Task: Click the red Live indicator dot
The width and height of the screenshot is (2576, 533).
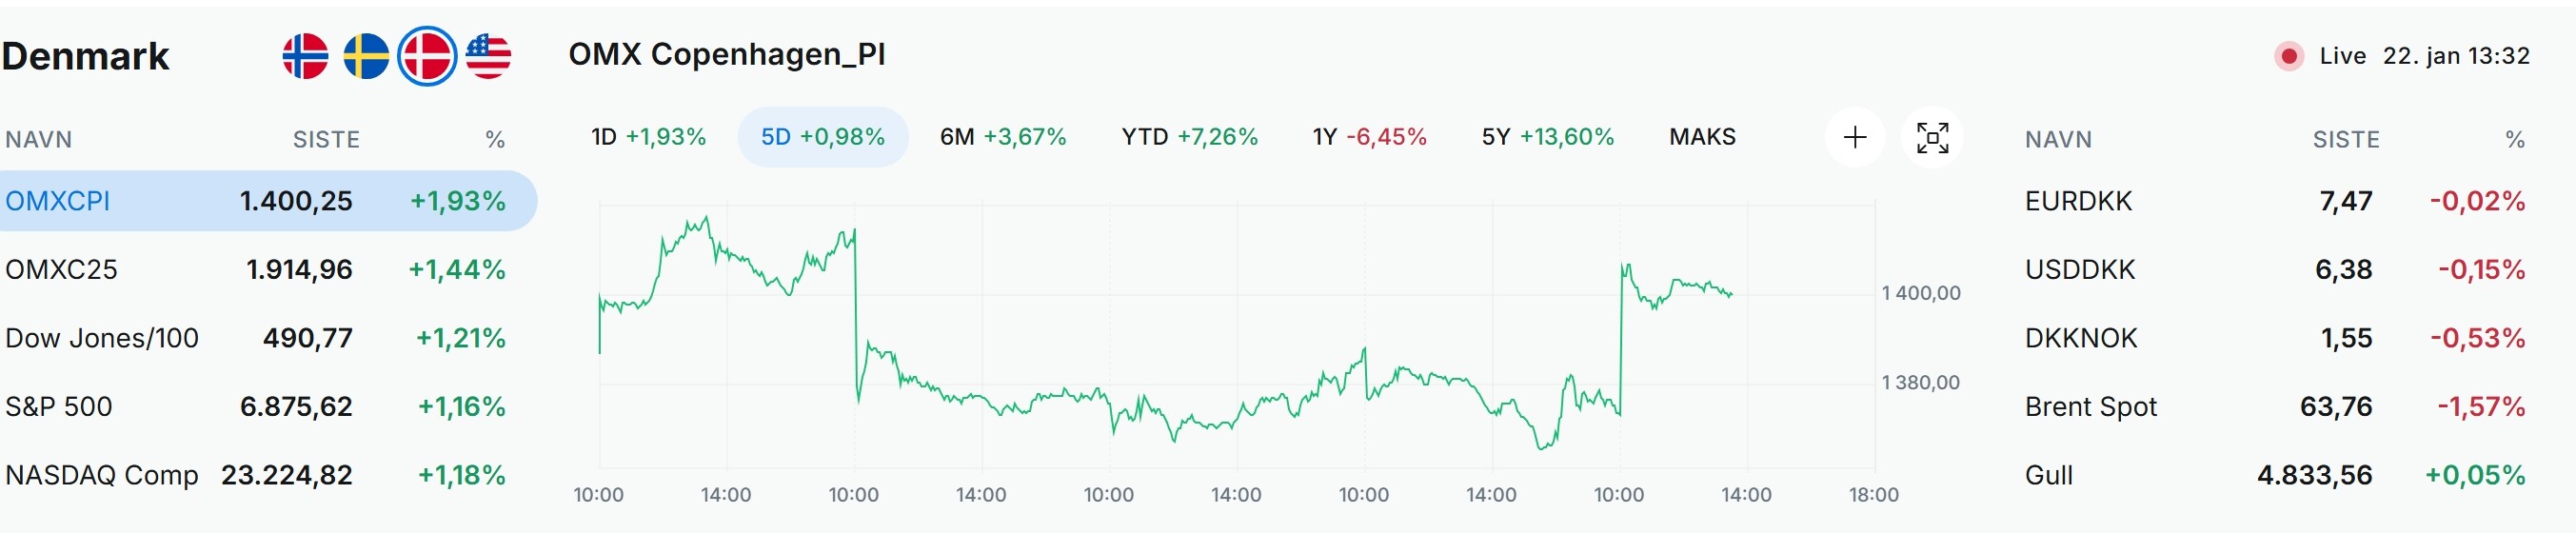Action: 2288,56
